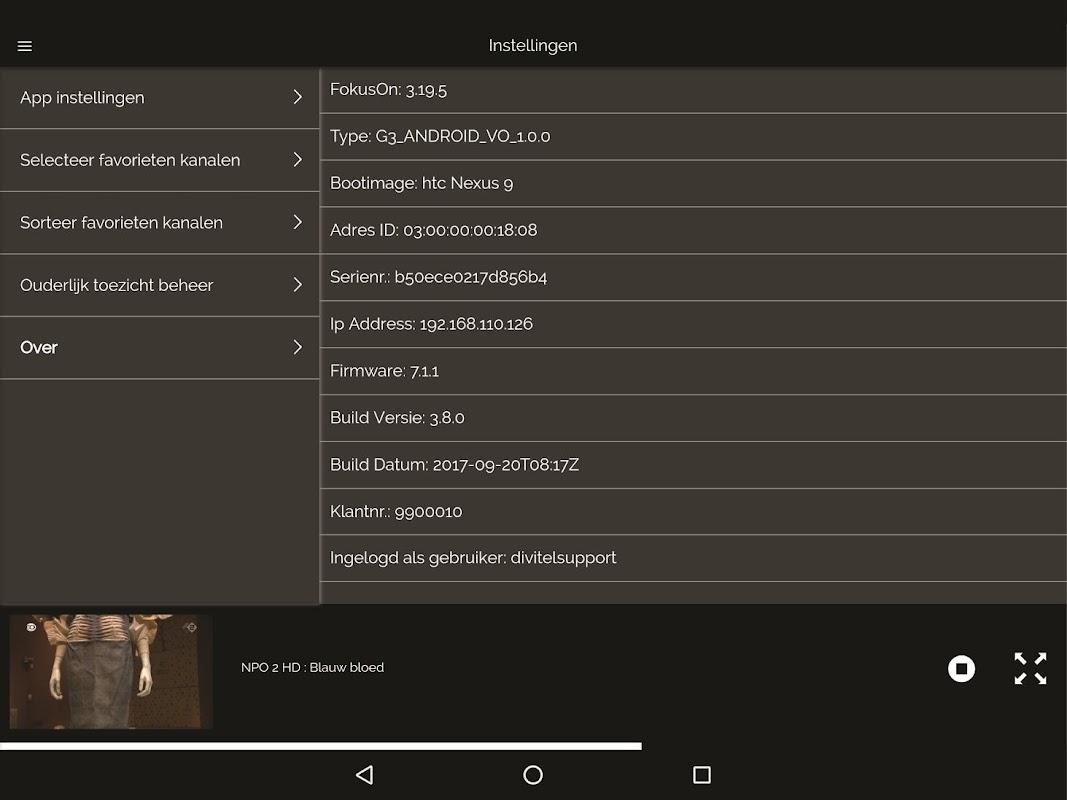Image resolution: width=1067 pixels, height=800 pixels.
Task: Expand Sorteer favorieten kanalen chevron
Action: (297, 222)
